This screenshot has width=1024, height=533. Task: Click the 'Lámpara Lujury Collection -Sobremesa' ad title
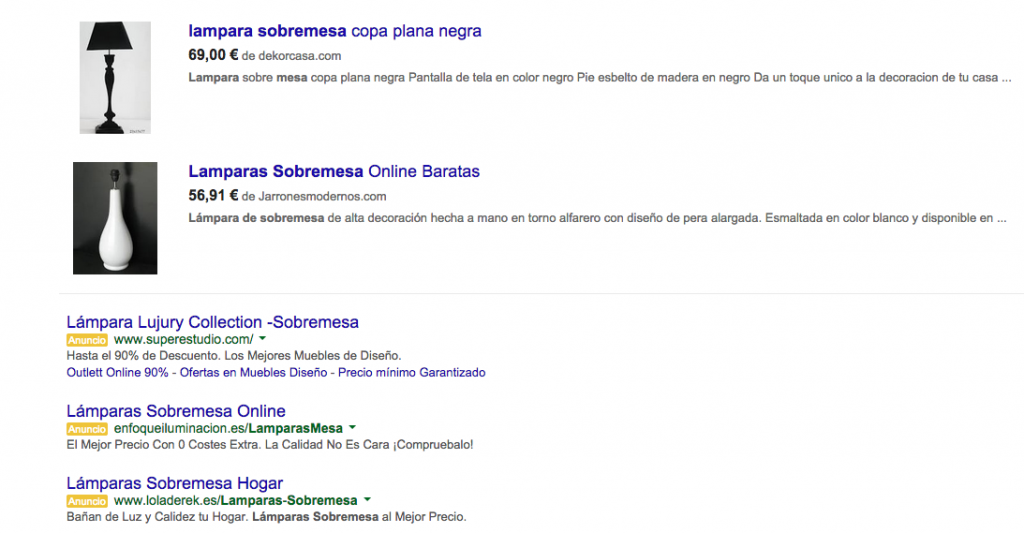(x=212, y=322)
